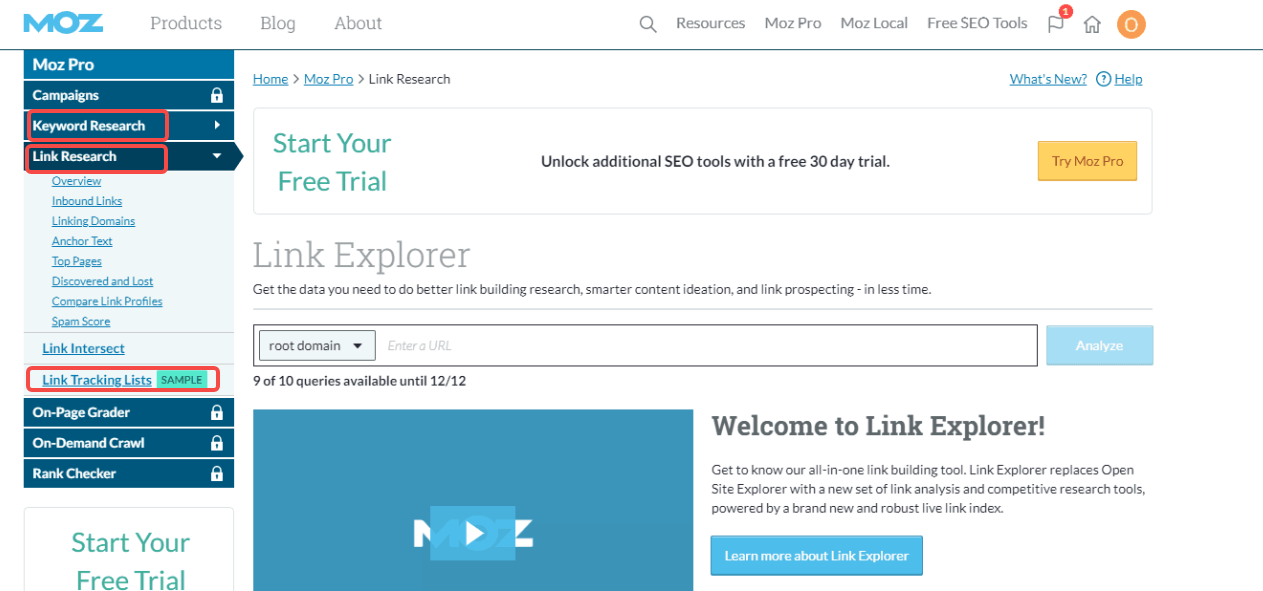The height and width of the screenshot is (591, 1263).
Task: Play the Link Explorer welcome video
Action: (474, 533)
